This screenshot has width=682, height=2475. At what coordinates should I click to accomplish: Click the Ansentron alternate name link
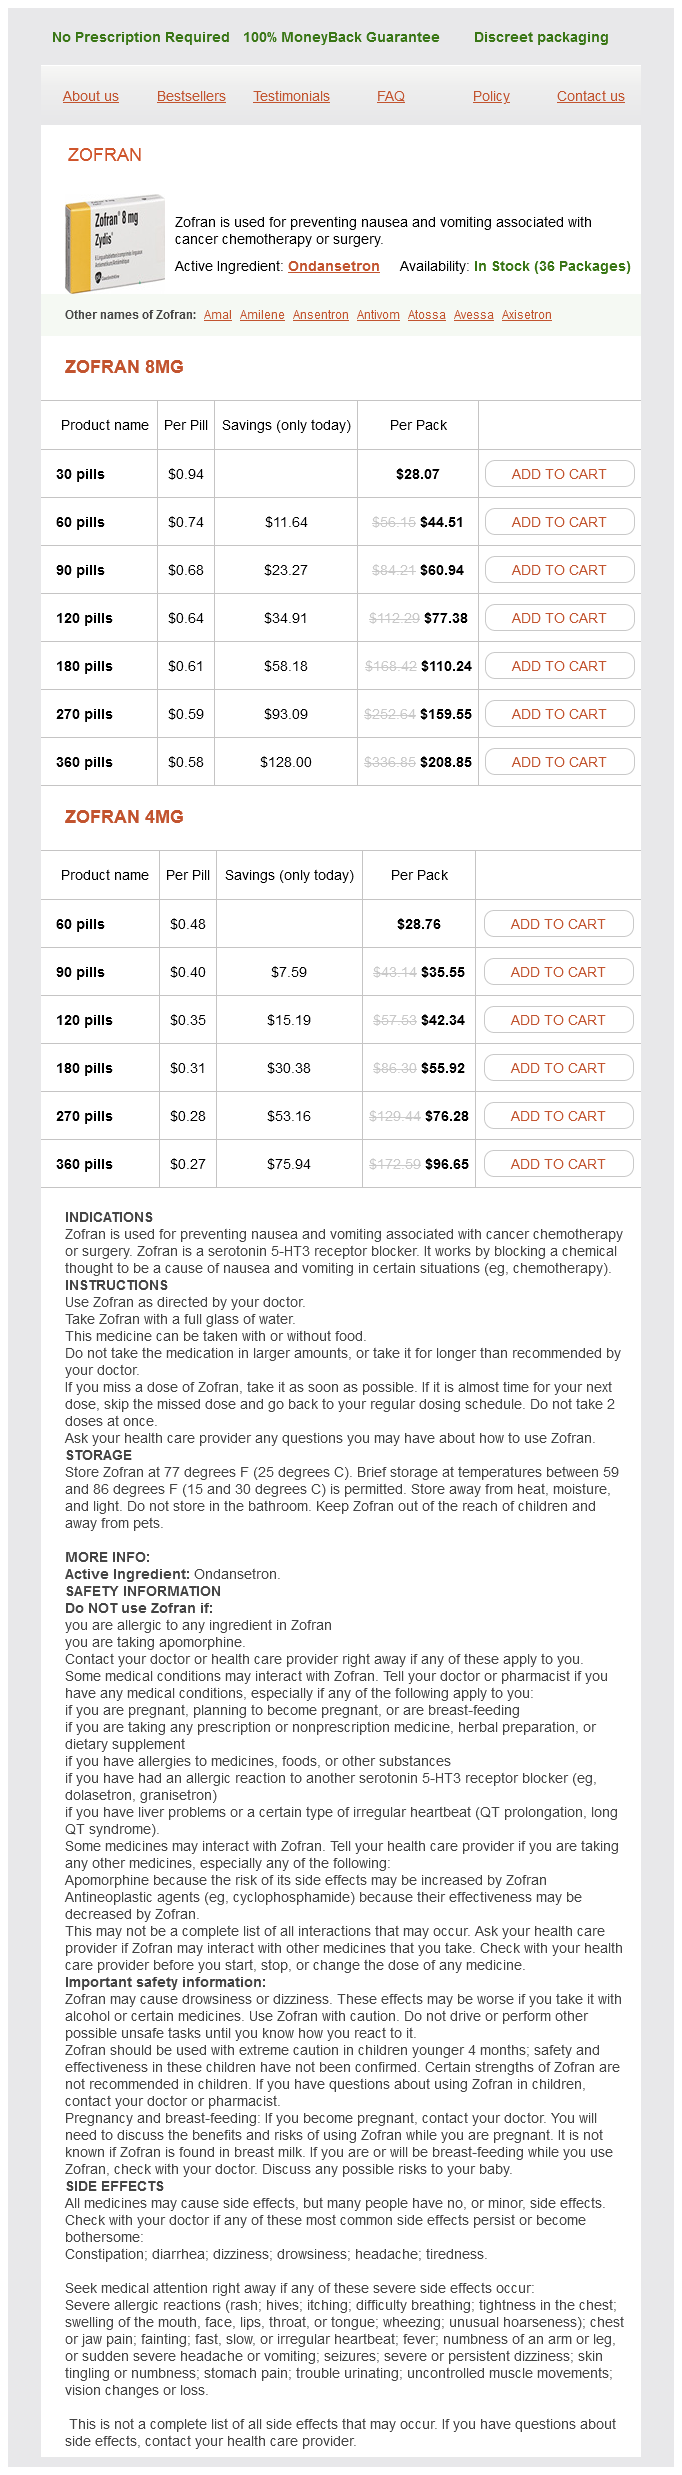pyautogui.click(x=321, y=315)
